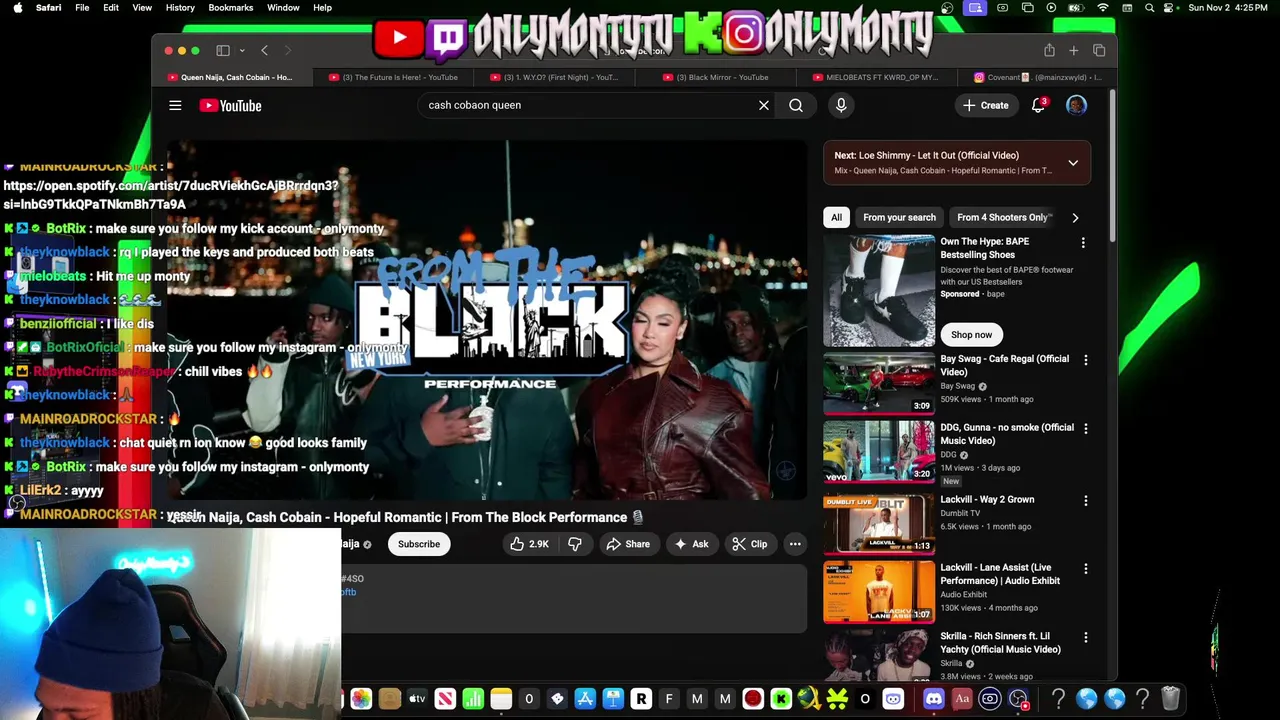Go back with Safari's back arrow

point(264,50)
